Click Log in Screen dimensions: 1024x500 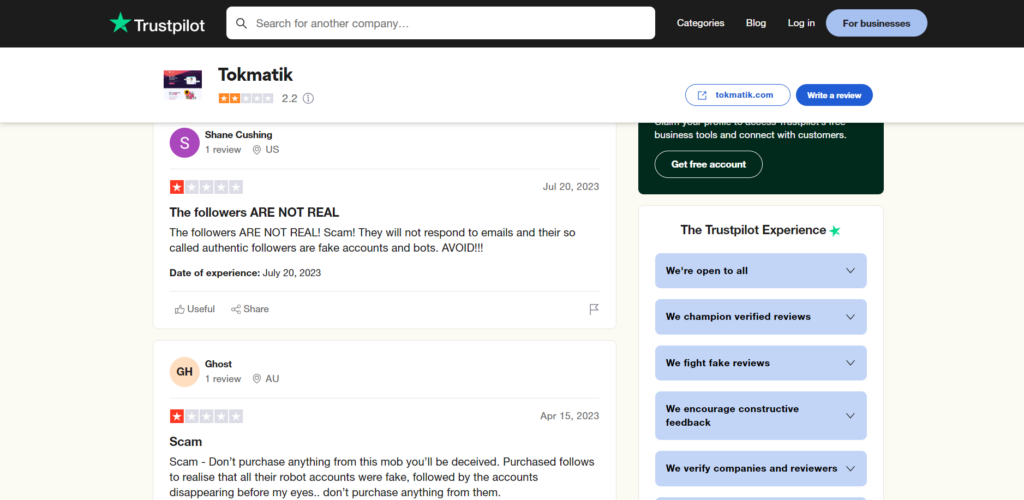coord(801,23)
